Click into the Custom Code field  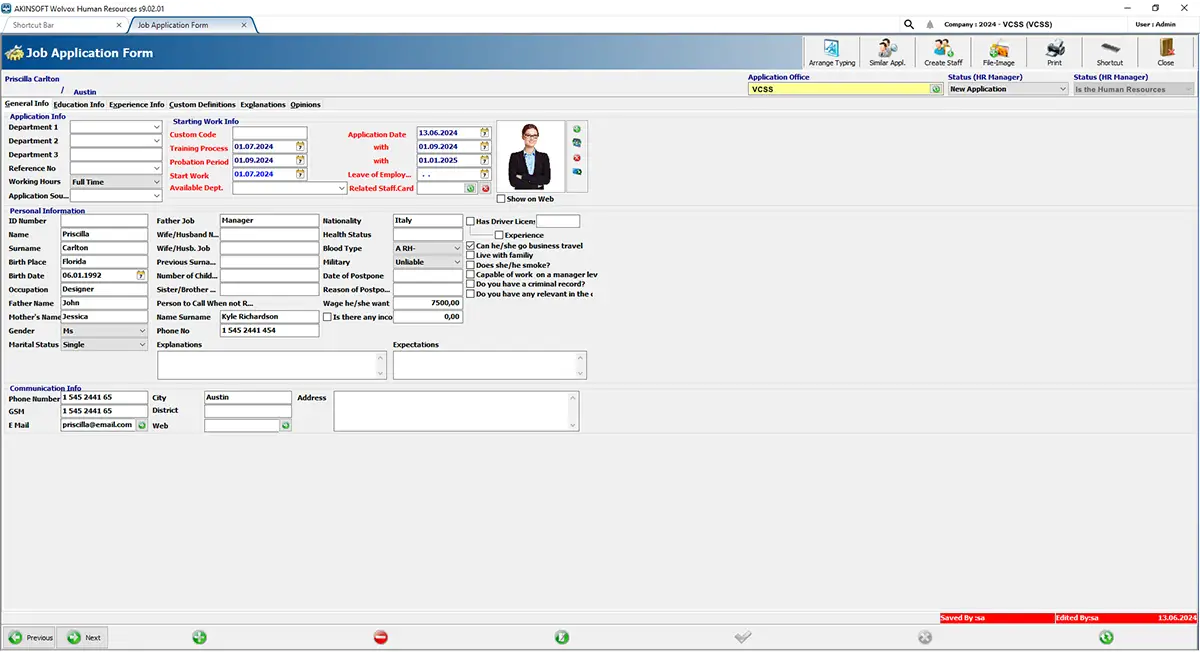(x=270, y=133)
